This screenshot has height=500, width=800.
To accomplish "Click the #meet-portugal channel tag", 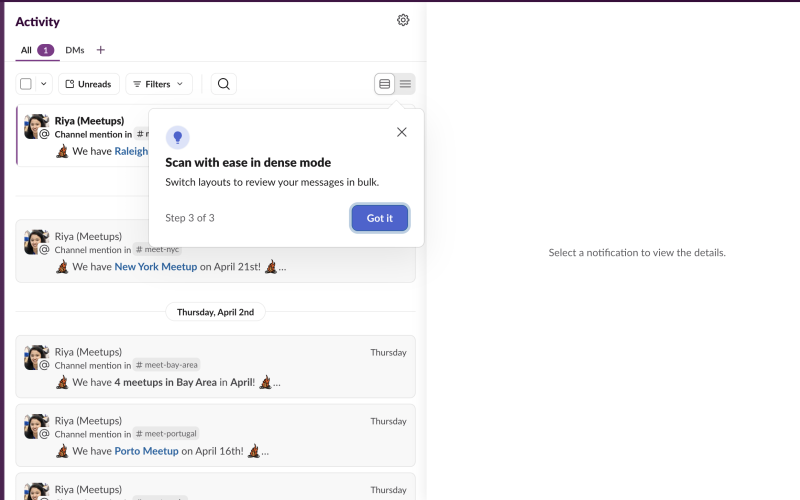I will coord(166,433).
